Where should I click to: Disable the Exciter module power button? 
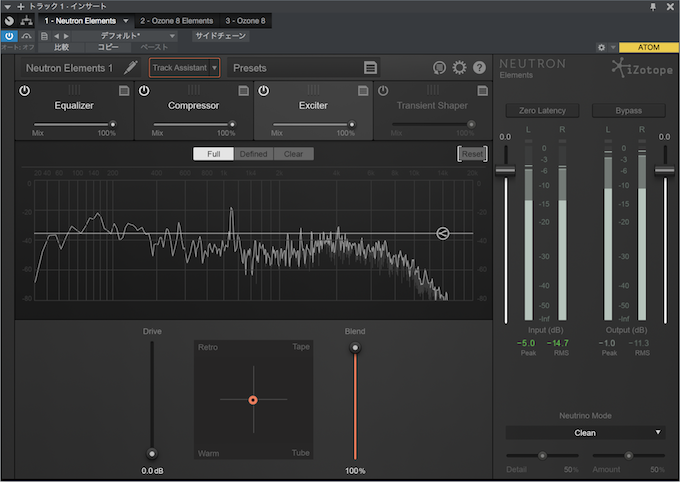[x=264, y=91]
